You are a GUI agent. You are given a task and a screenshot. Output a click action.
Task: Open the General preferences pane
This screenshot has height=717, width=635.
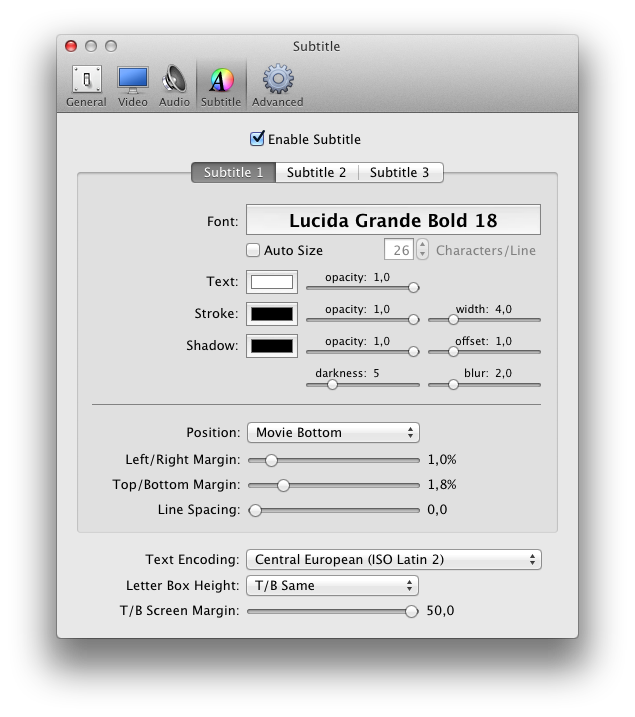(x=86, y=86)
